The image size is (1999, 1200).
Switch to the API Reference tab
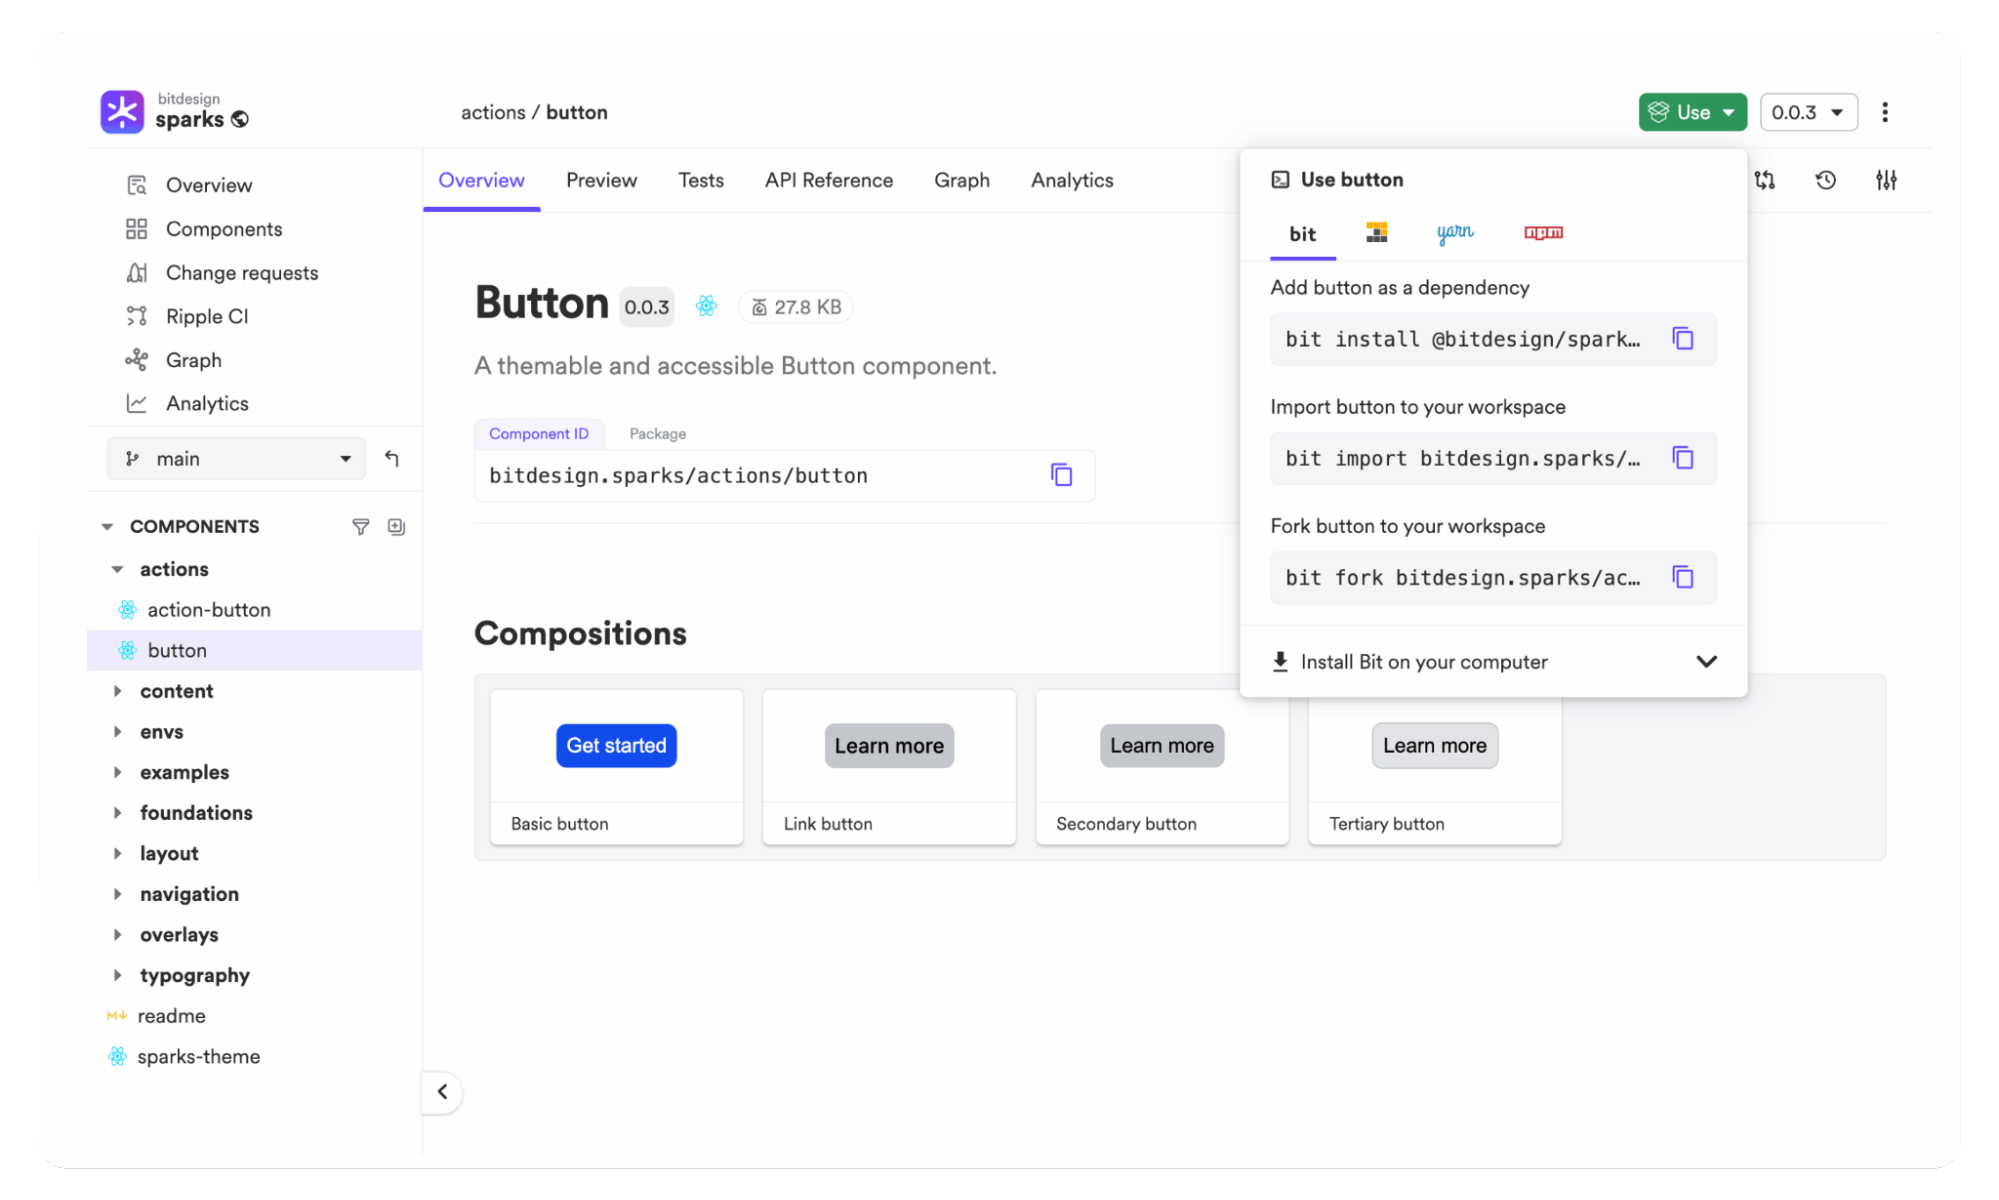click(829, 180)
